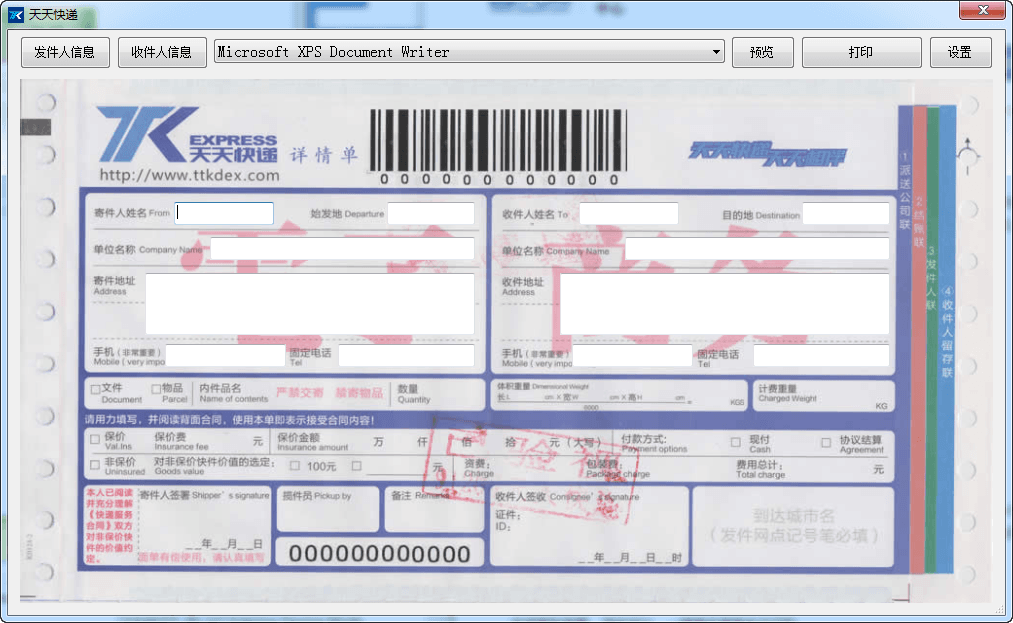Viewport: 1013px width, 623px height.
Task: Open 设置 settings
Action: pyautogui.click(x=960, y=52)
